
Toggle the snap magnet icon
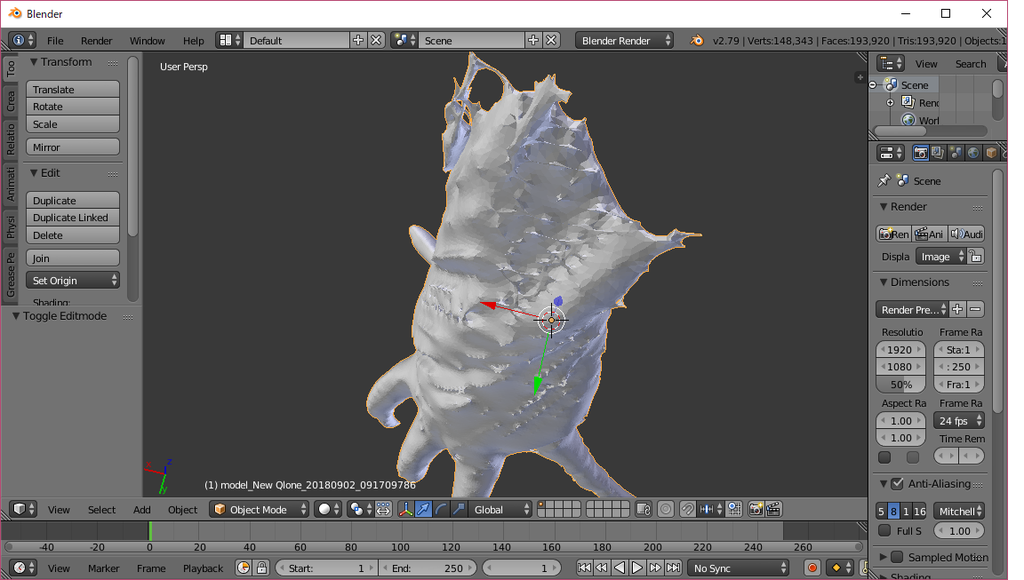pos(687,509)
